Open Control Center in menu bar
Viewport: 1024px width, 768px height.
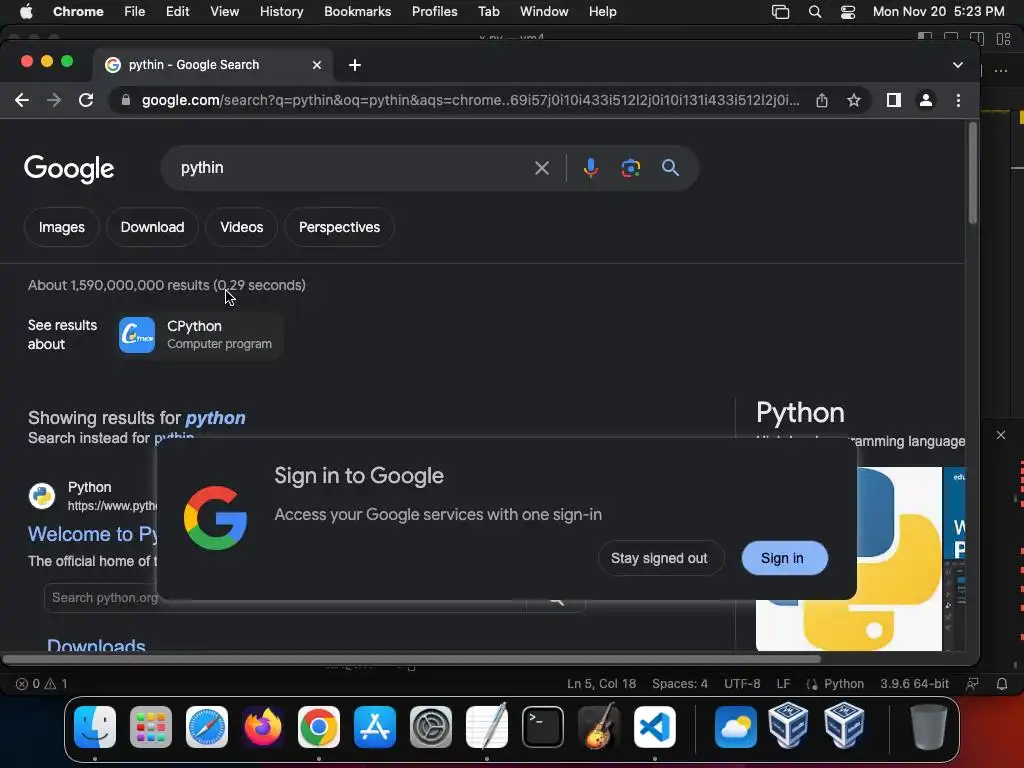[x=848, y=12]
